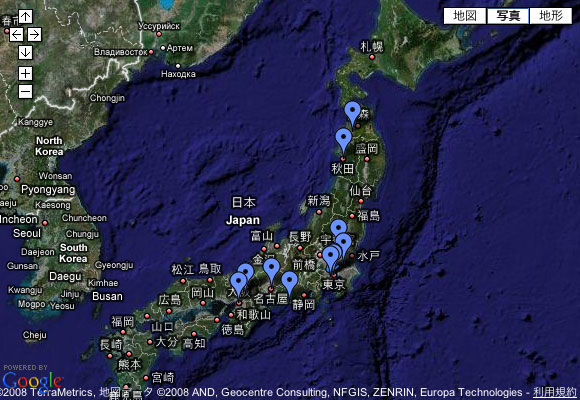Viewport: 580px width, 400px height.
Task: Click the Busan city label
Action: [107, 296]
